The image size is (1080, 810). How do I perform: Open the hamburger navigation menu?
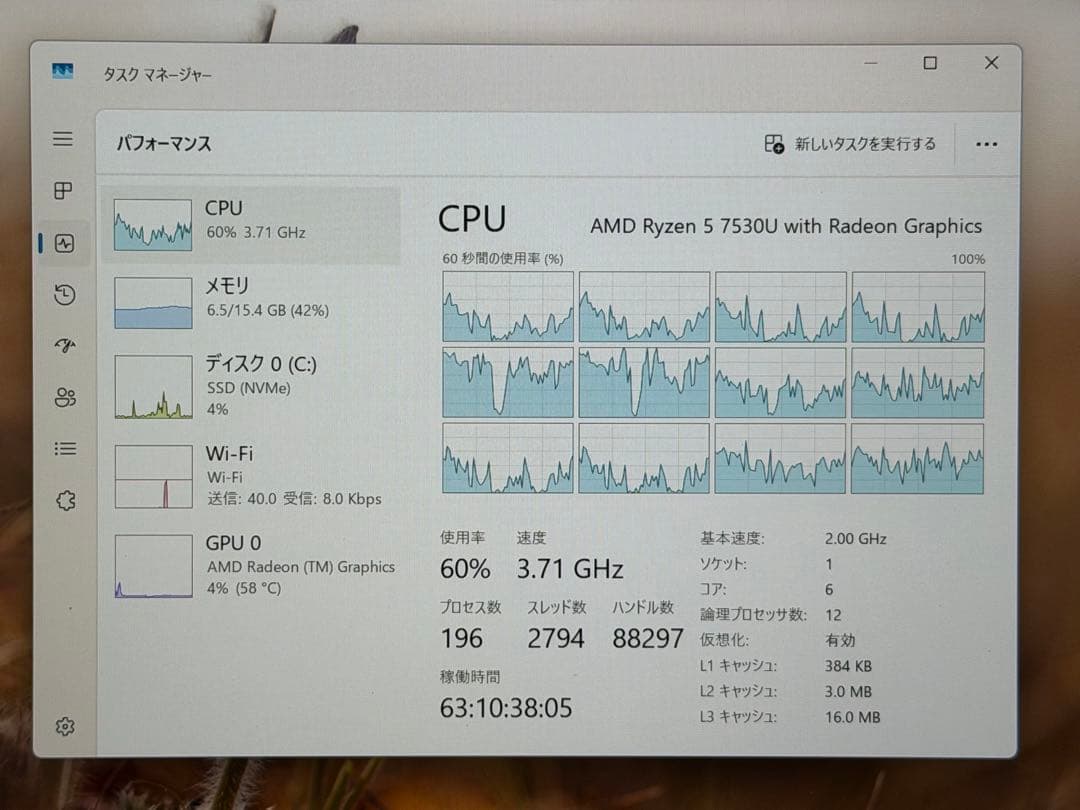63,138
